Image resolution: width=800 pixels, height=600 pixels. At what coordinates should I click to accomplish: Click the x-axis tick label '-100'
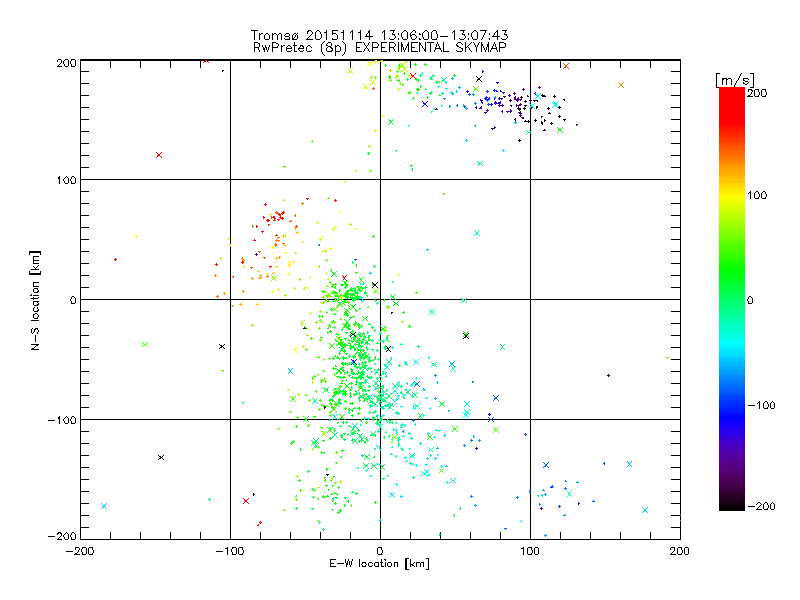pyautogui.click(x=230, y=551)
